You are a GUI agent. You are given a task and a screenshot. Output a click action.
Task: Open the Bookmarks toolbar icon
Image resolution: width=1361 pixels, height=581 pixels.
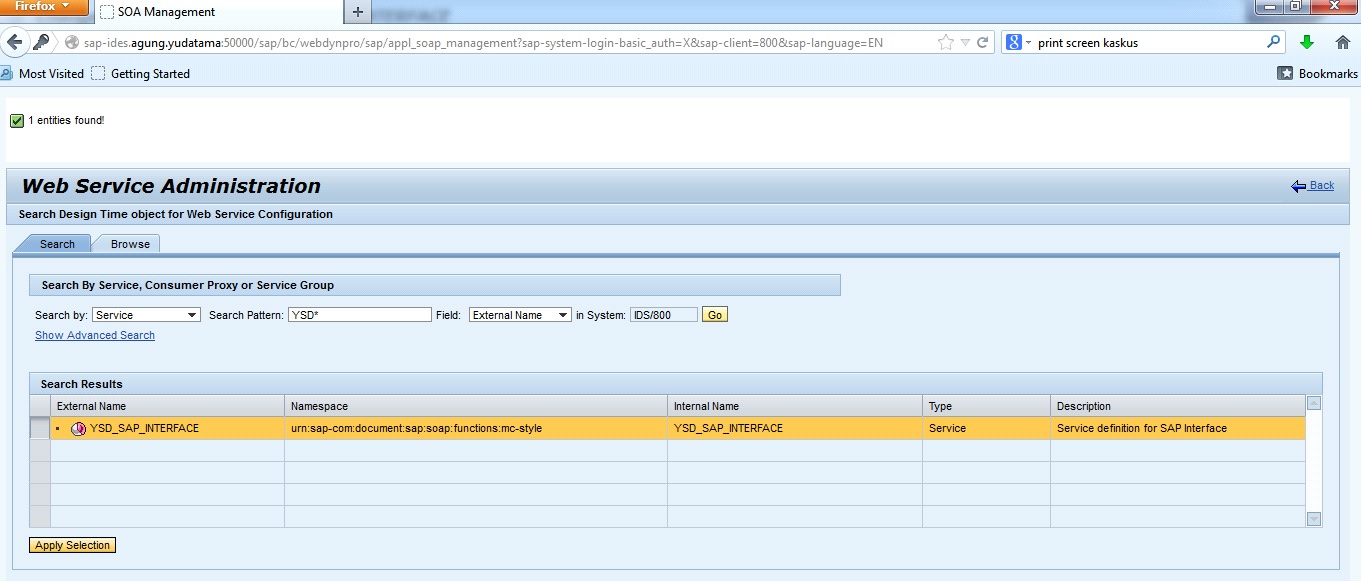click(1286, 73)
